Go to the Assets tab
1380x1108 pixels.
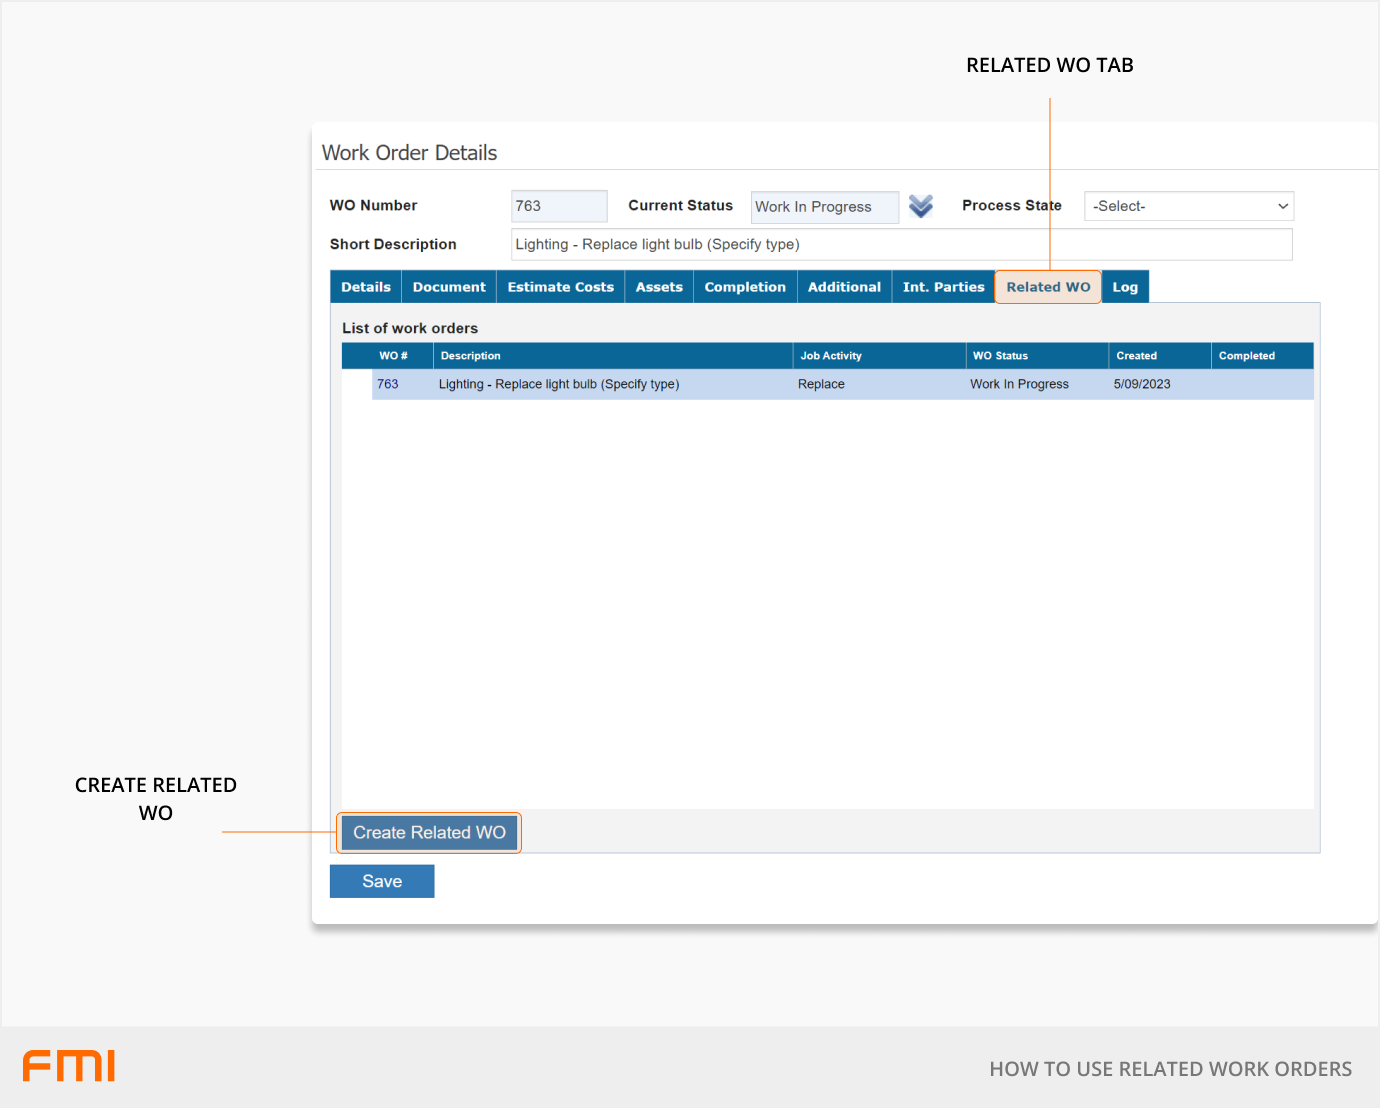tap(659, 287)
